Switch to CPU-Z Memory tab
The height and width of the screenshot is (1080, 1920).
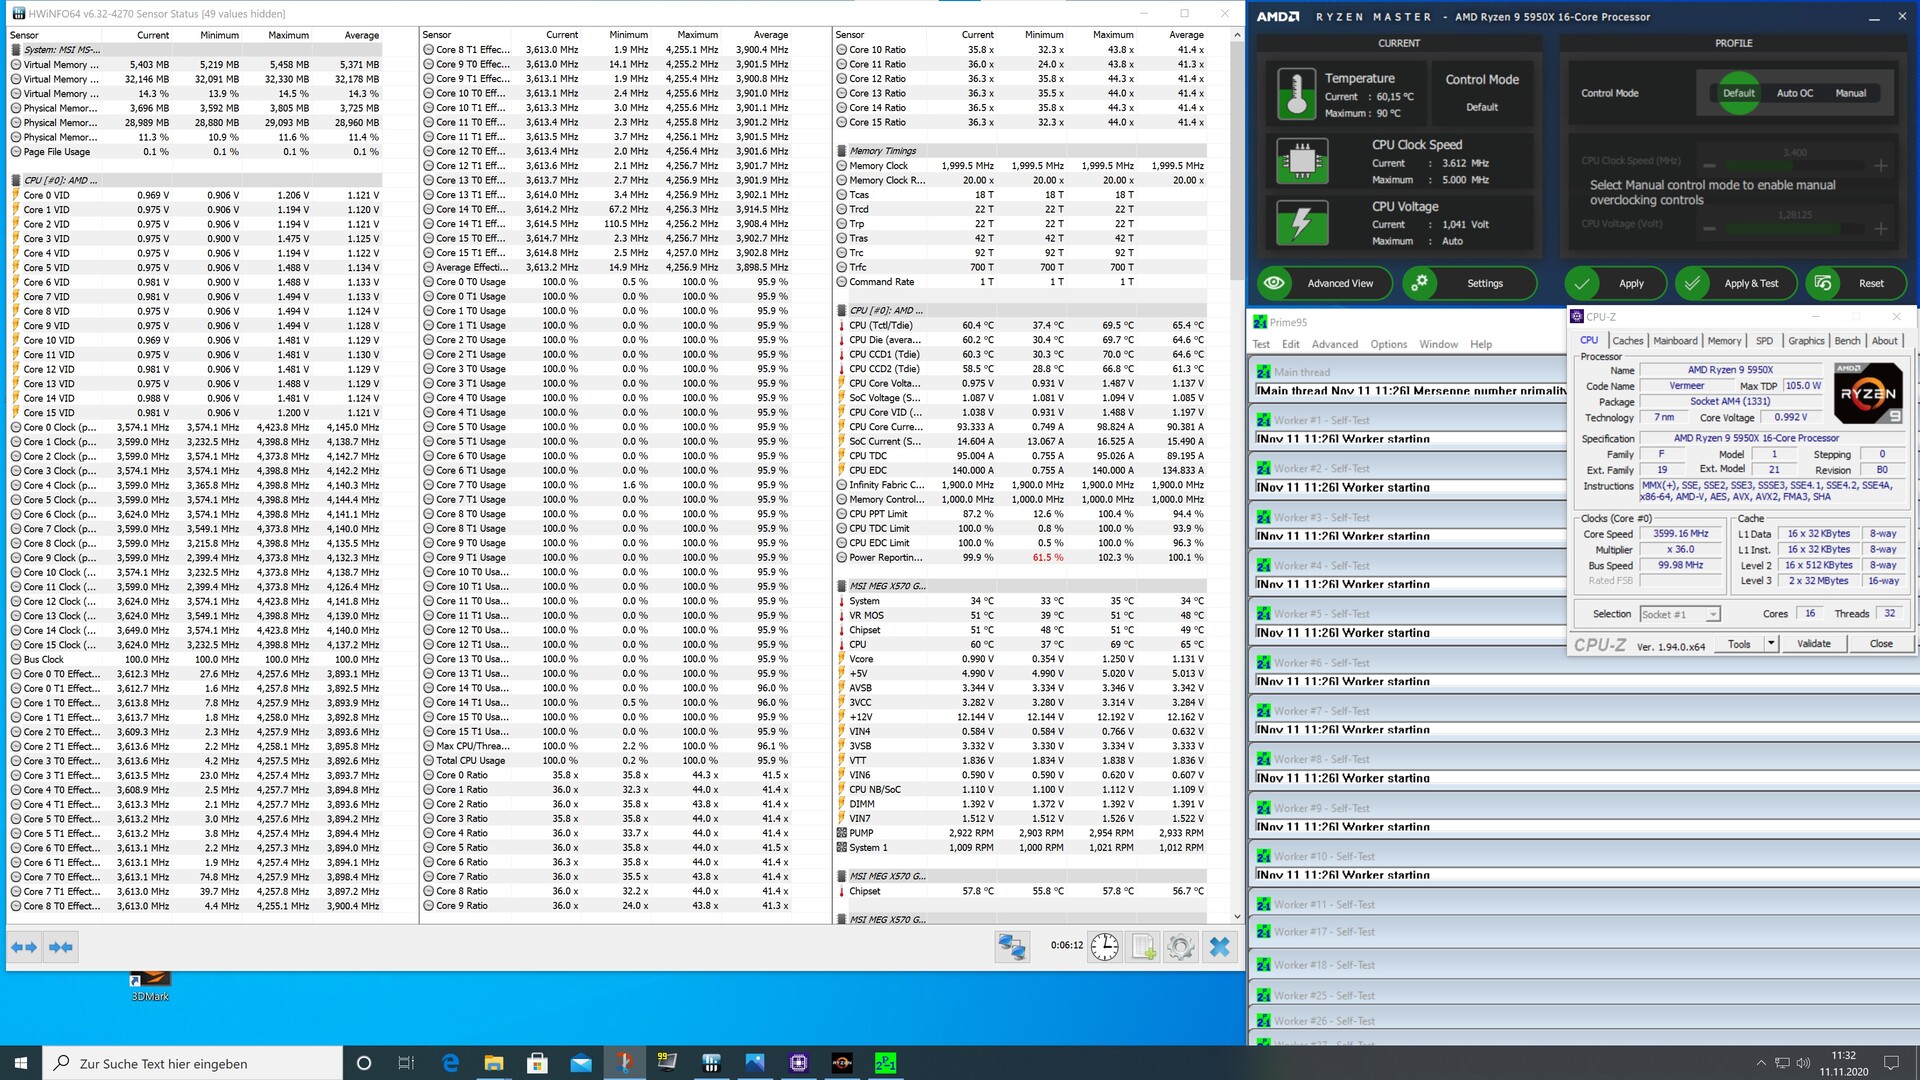(x=1723, y=341)
